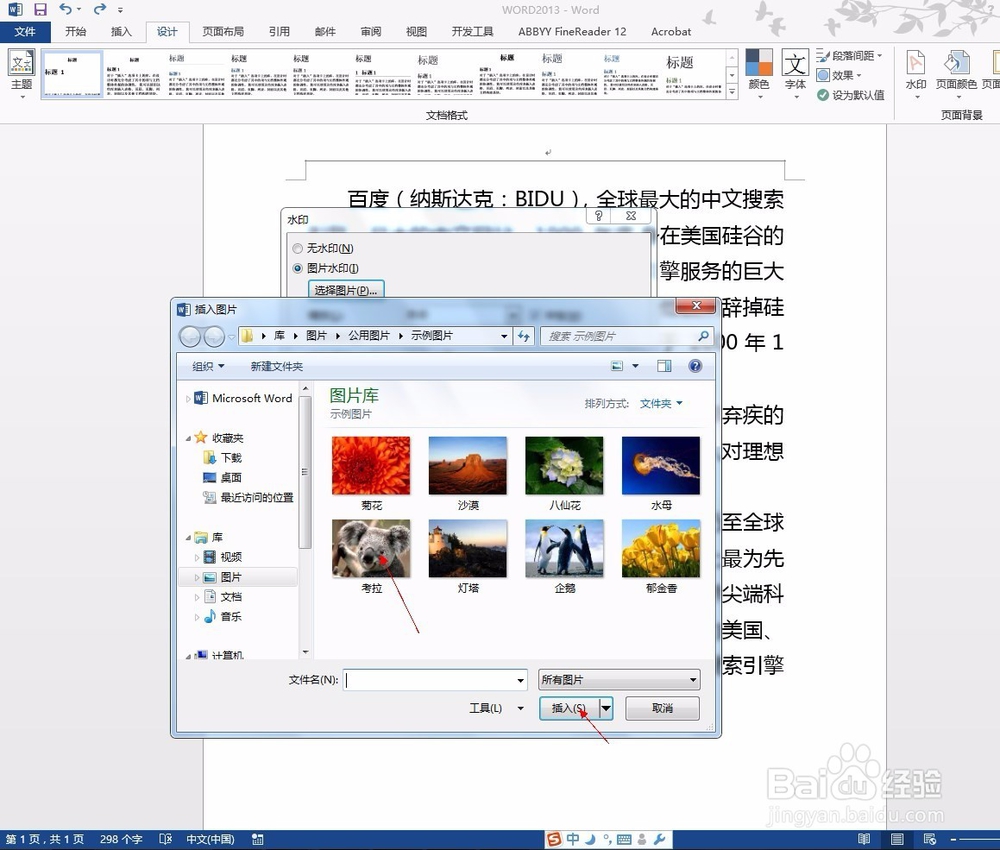1000x850 pixels.
Task: Select the Hydrangeas (八仙花) thumbnail
Action: tap(564, 466)
